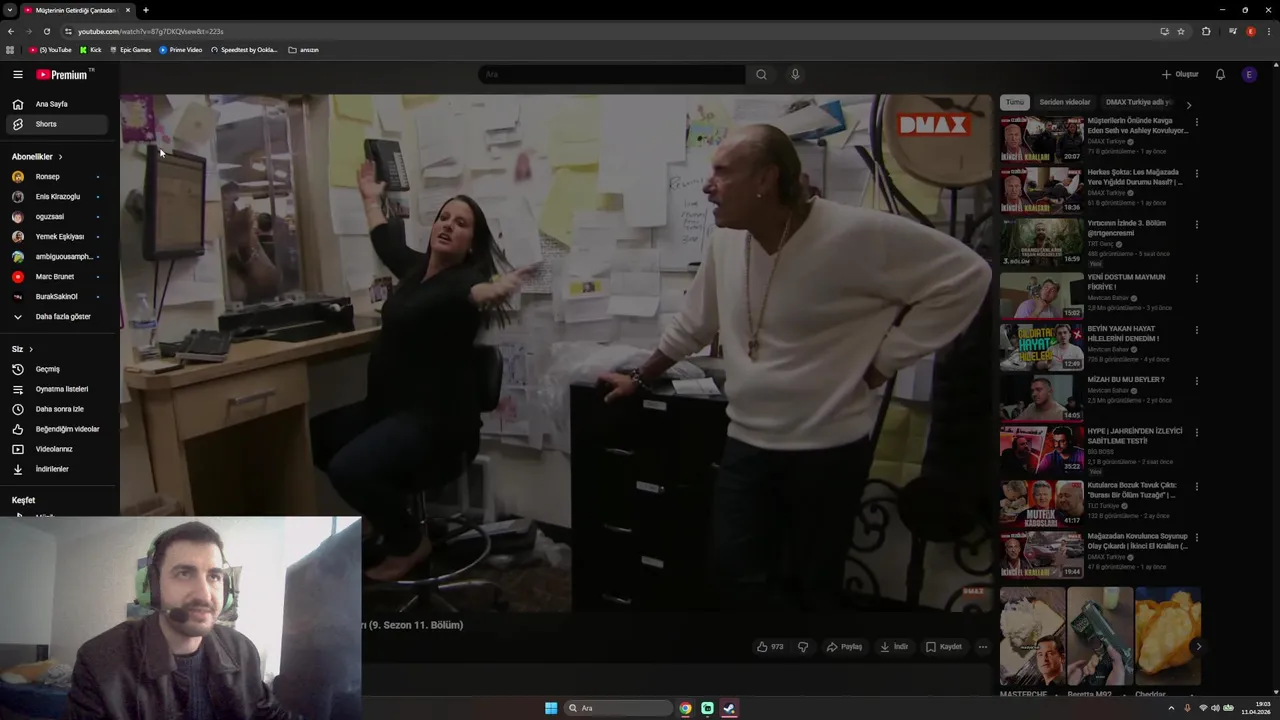Open Speedtest by Ookla bookmark

(245, 50)
